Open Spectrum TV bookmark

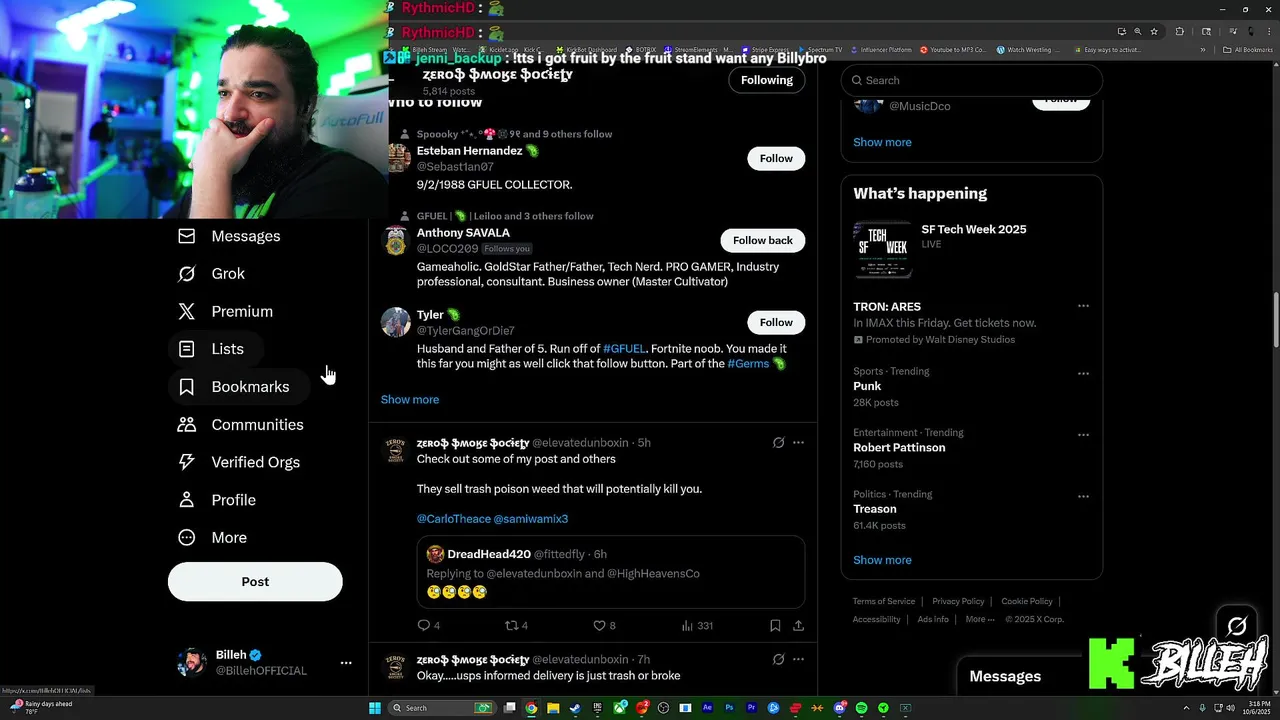pos(820,50)
